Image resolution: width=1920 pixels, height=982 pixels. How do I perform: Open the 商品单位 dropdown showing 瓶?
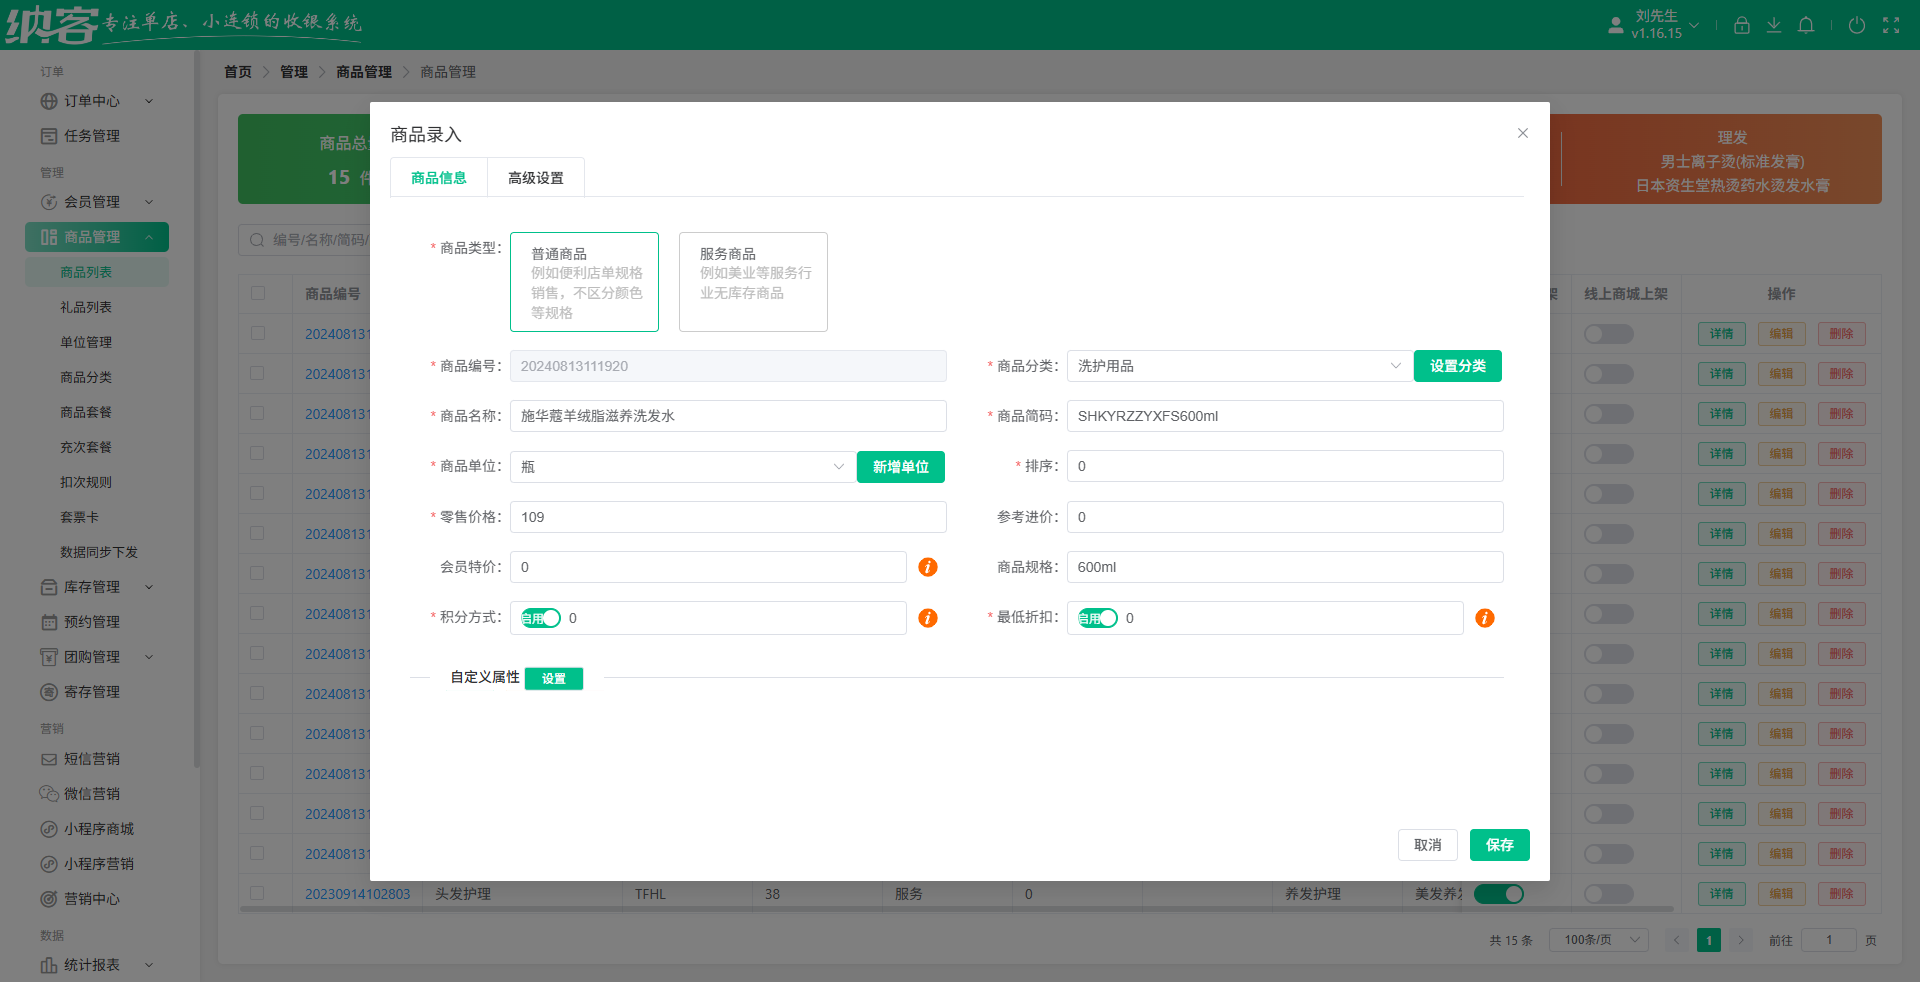pos(682,467)
